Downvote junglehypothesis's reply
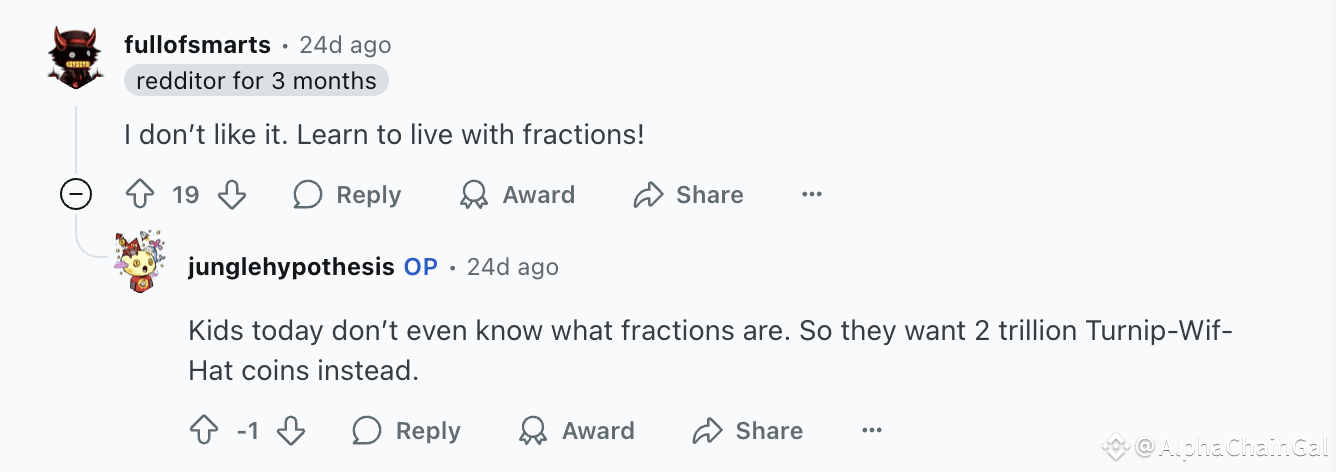This screenshot has width=1336, height=472. [290, 431]
